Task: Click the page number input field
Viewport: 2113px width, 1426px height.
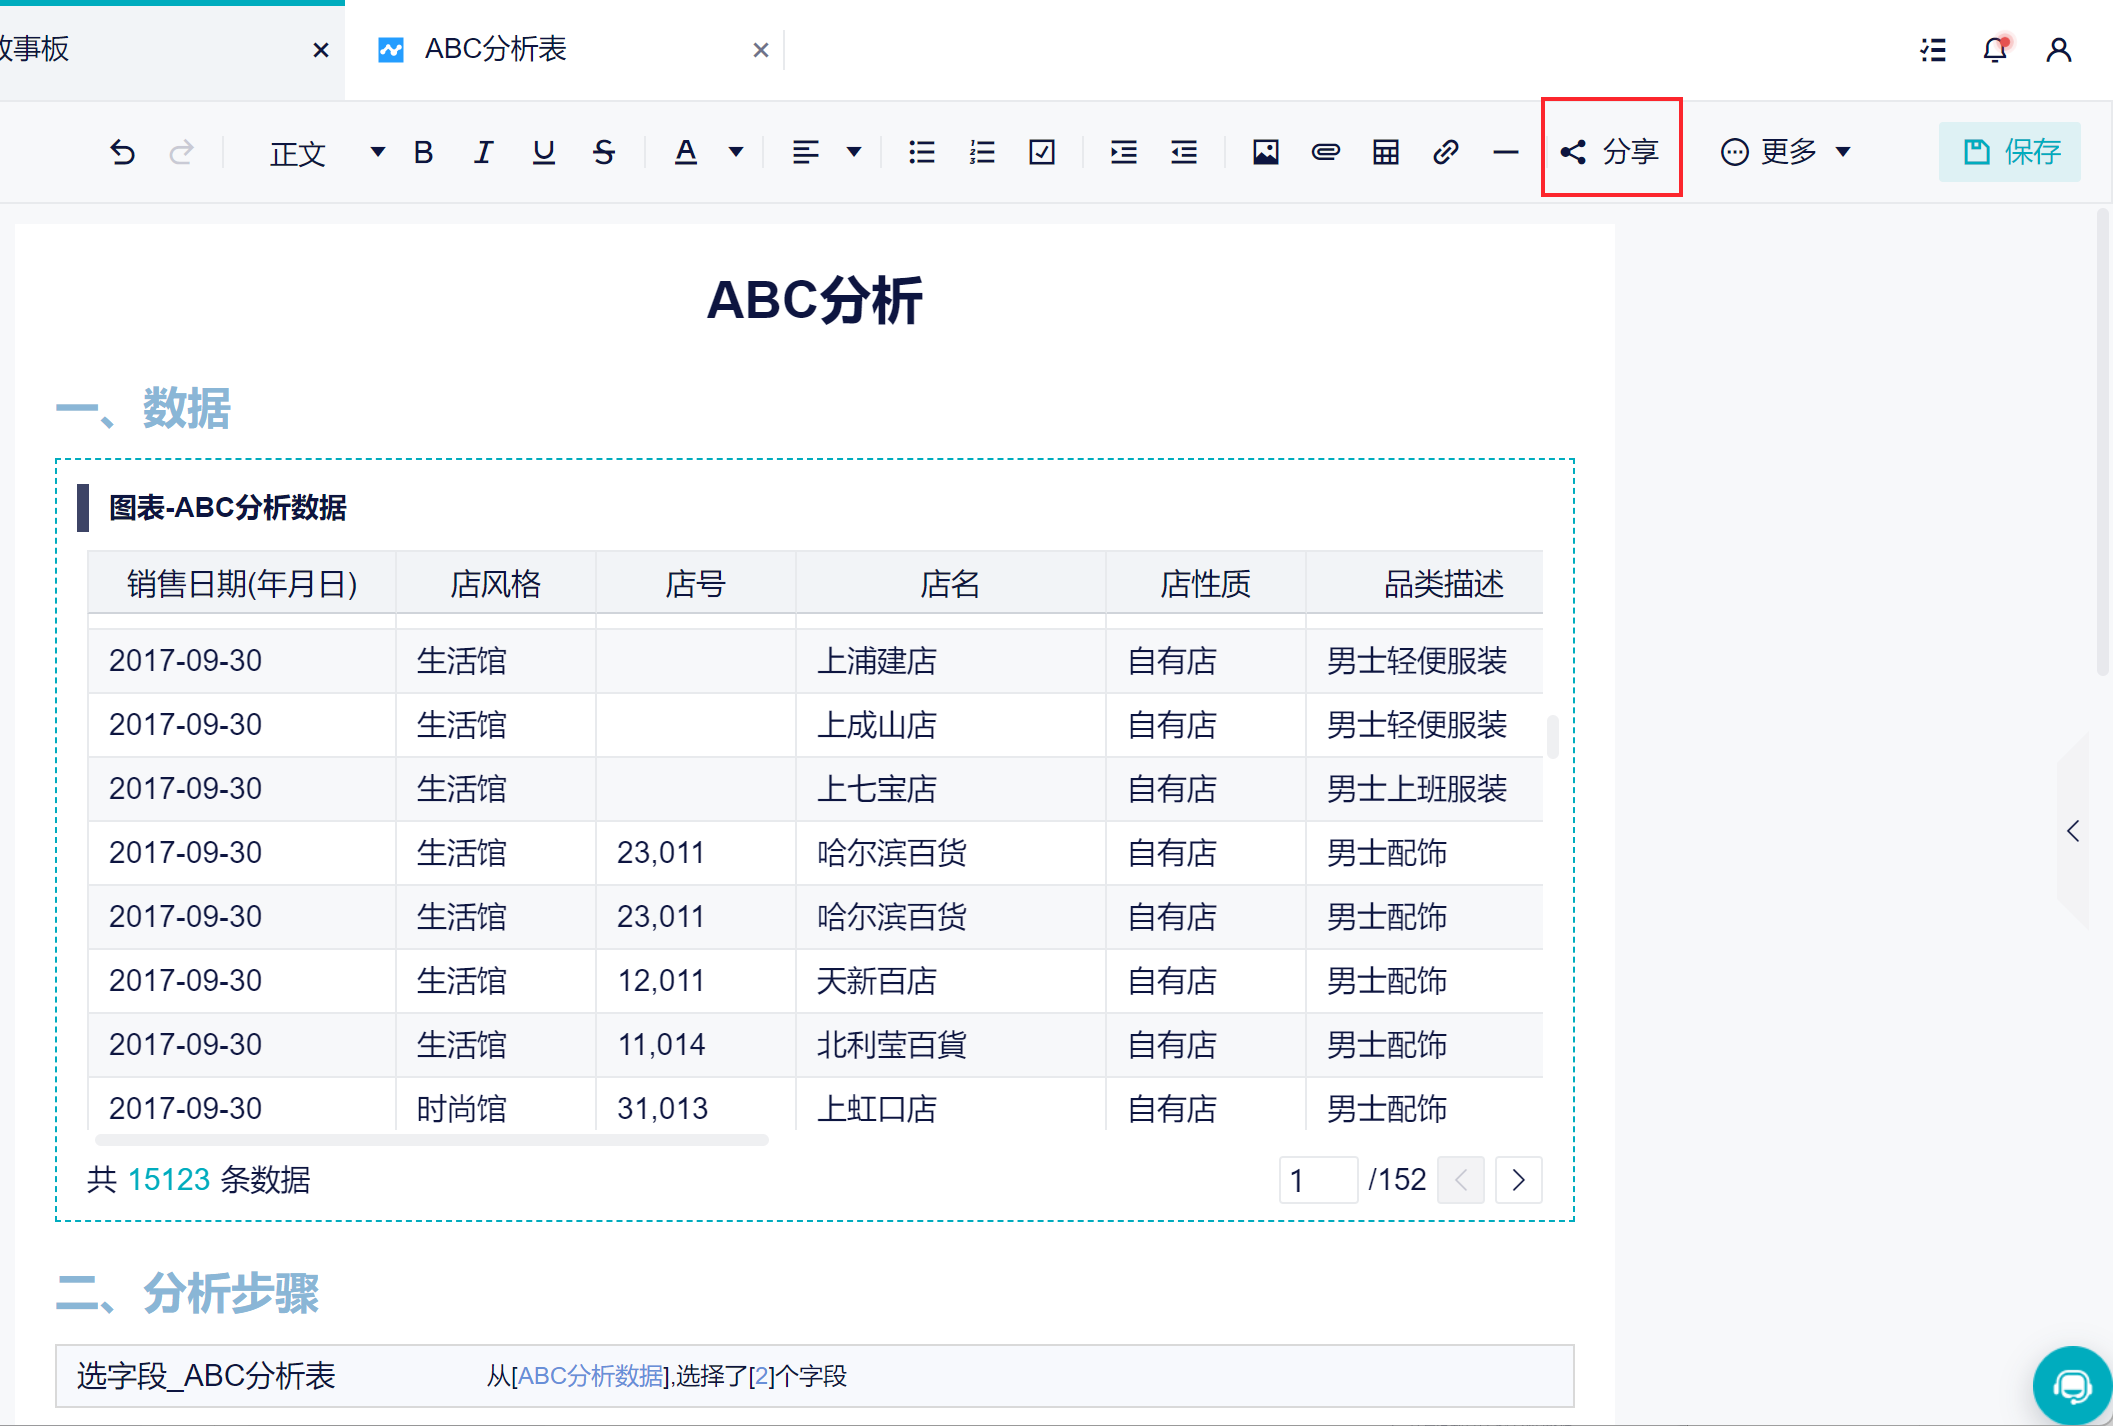Action: click(x=1318, y=1180)
